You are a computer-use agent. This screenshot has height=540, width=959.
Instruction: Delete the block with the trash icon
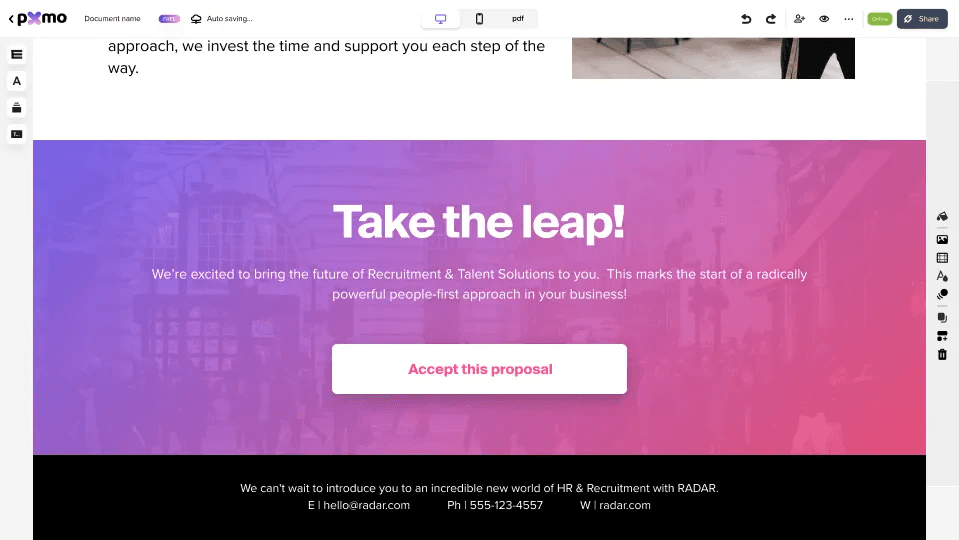[942, 355]
